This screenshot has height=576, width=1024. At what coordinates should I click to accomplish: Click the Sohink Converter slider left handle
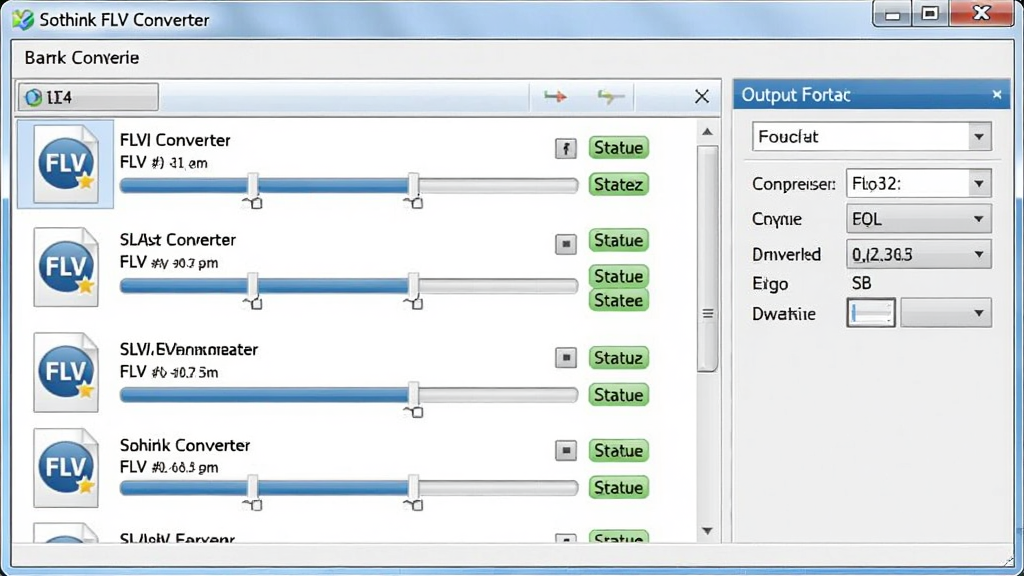point(253,487)
